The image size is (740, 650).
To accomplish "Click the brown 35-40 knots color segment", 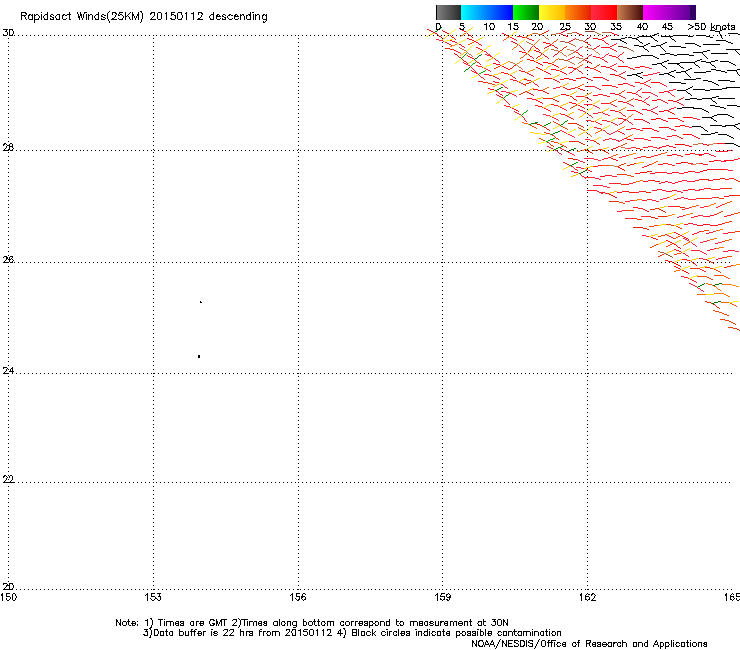I will tap(630, 12).
